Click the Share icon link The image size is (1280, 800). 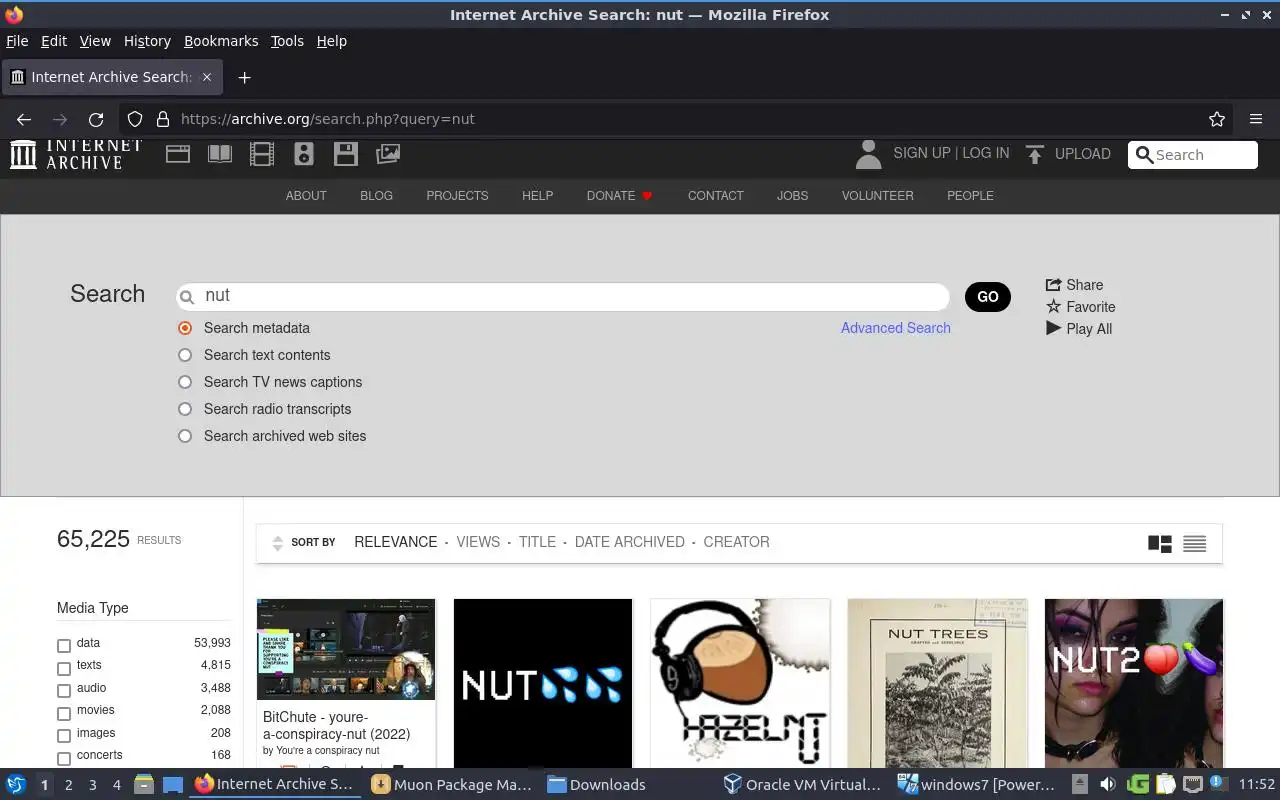tap(1074, 285)
